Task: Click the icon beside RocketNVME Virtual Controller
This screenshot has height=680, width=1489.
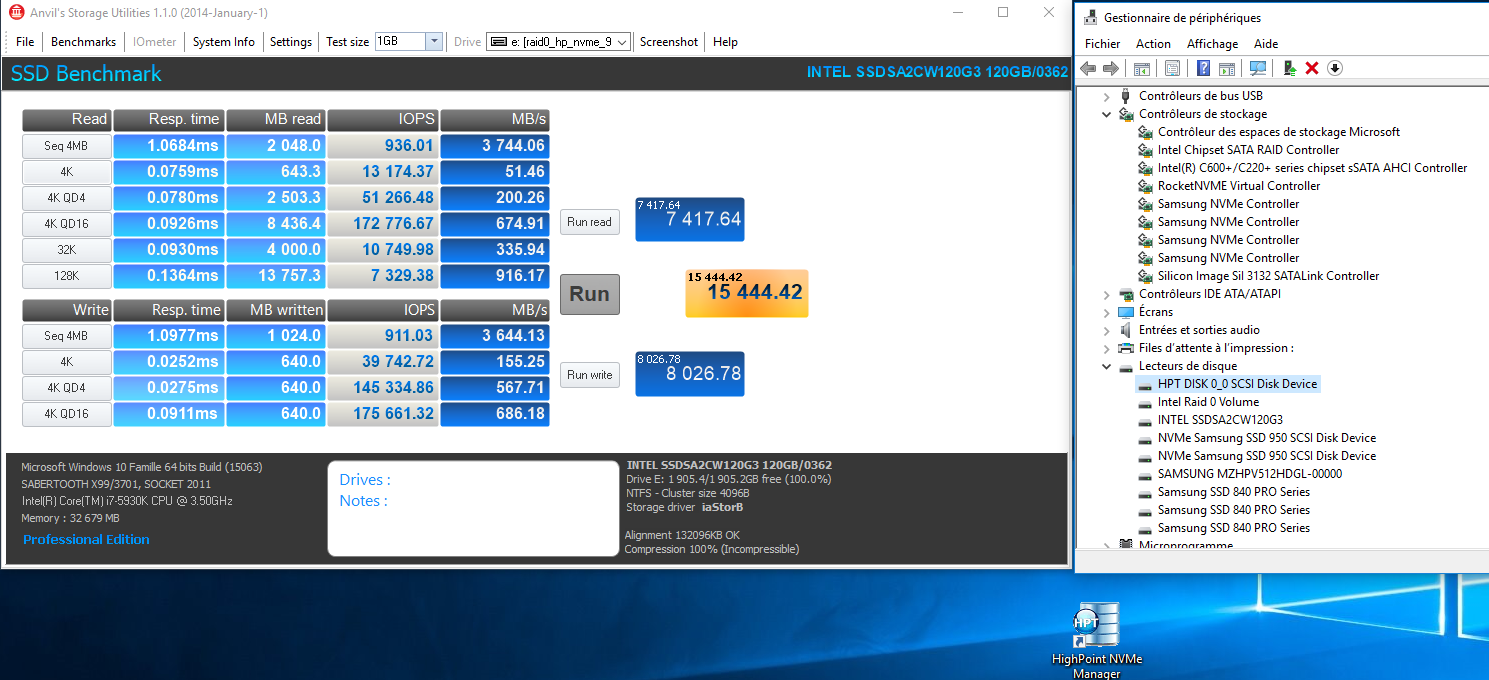Action: (x=1146, y=186)
